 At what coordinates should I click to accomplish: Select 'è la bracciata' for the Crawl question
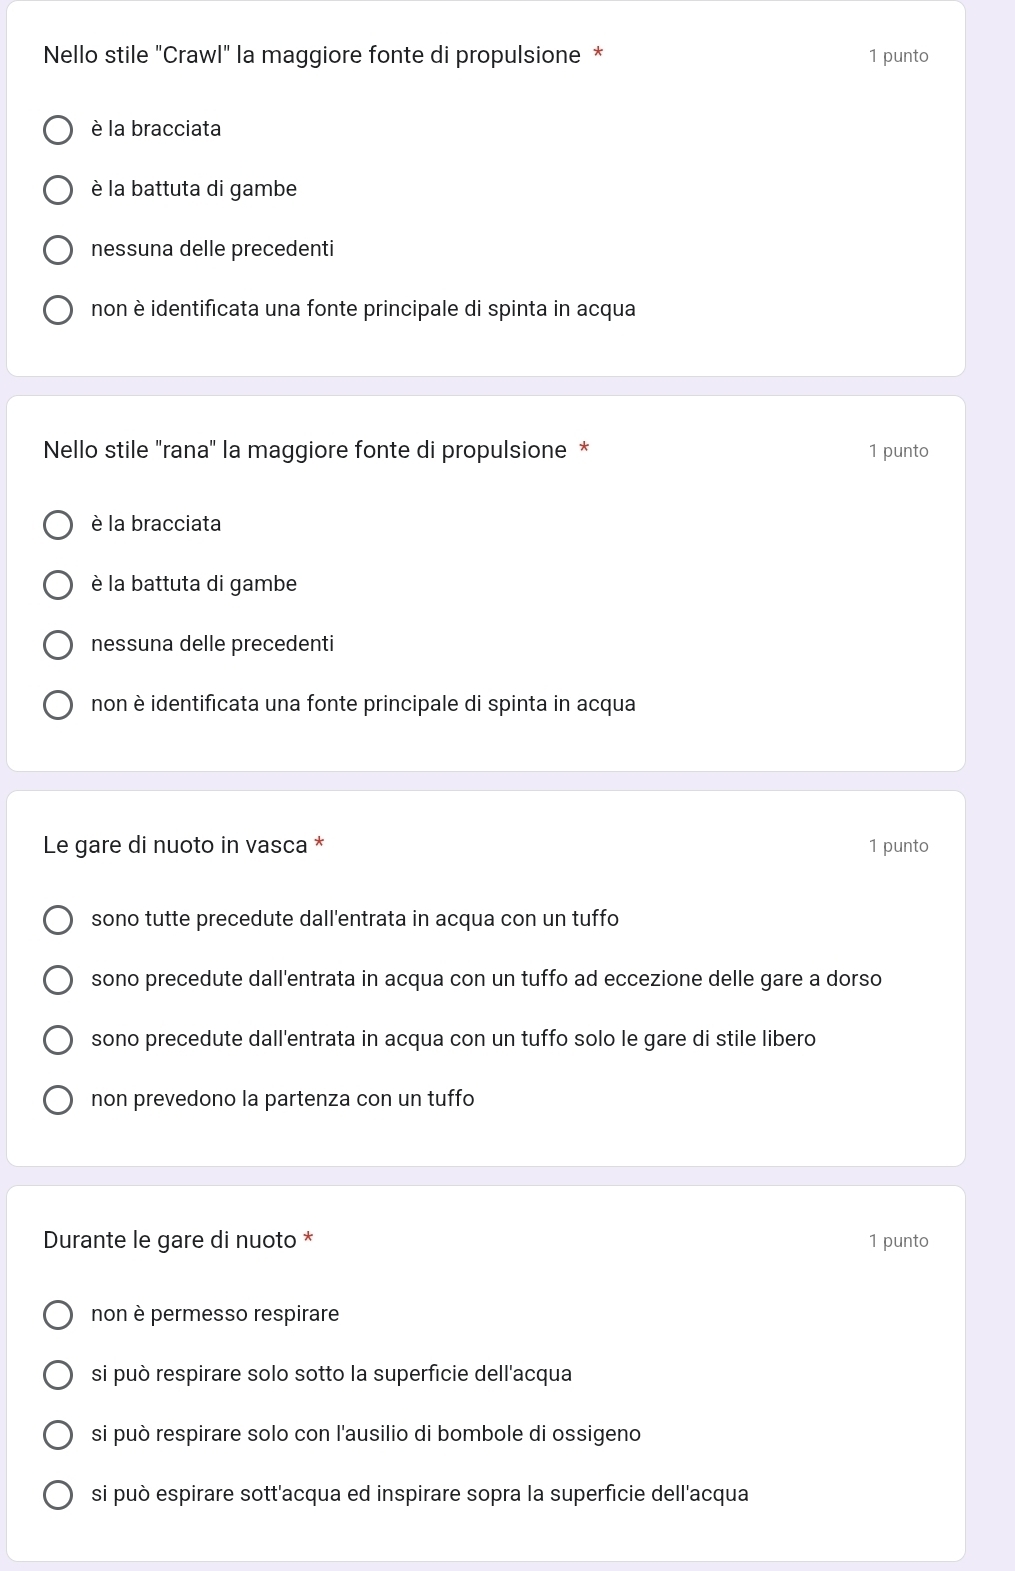(x=58, y=130)
